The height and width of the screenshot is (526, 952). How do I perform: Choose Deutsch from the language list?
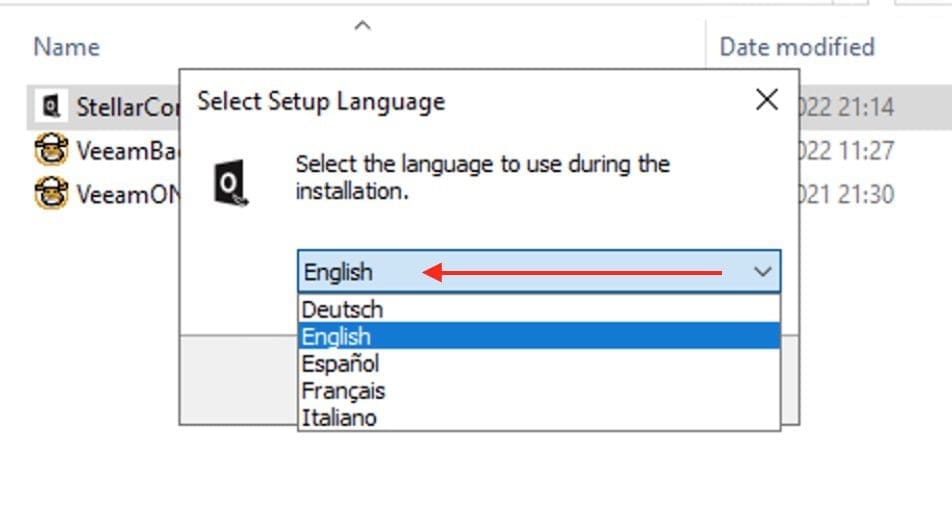[x=342, y=310]
